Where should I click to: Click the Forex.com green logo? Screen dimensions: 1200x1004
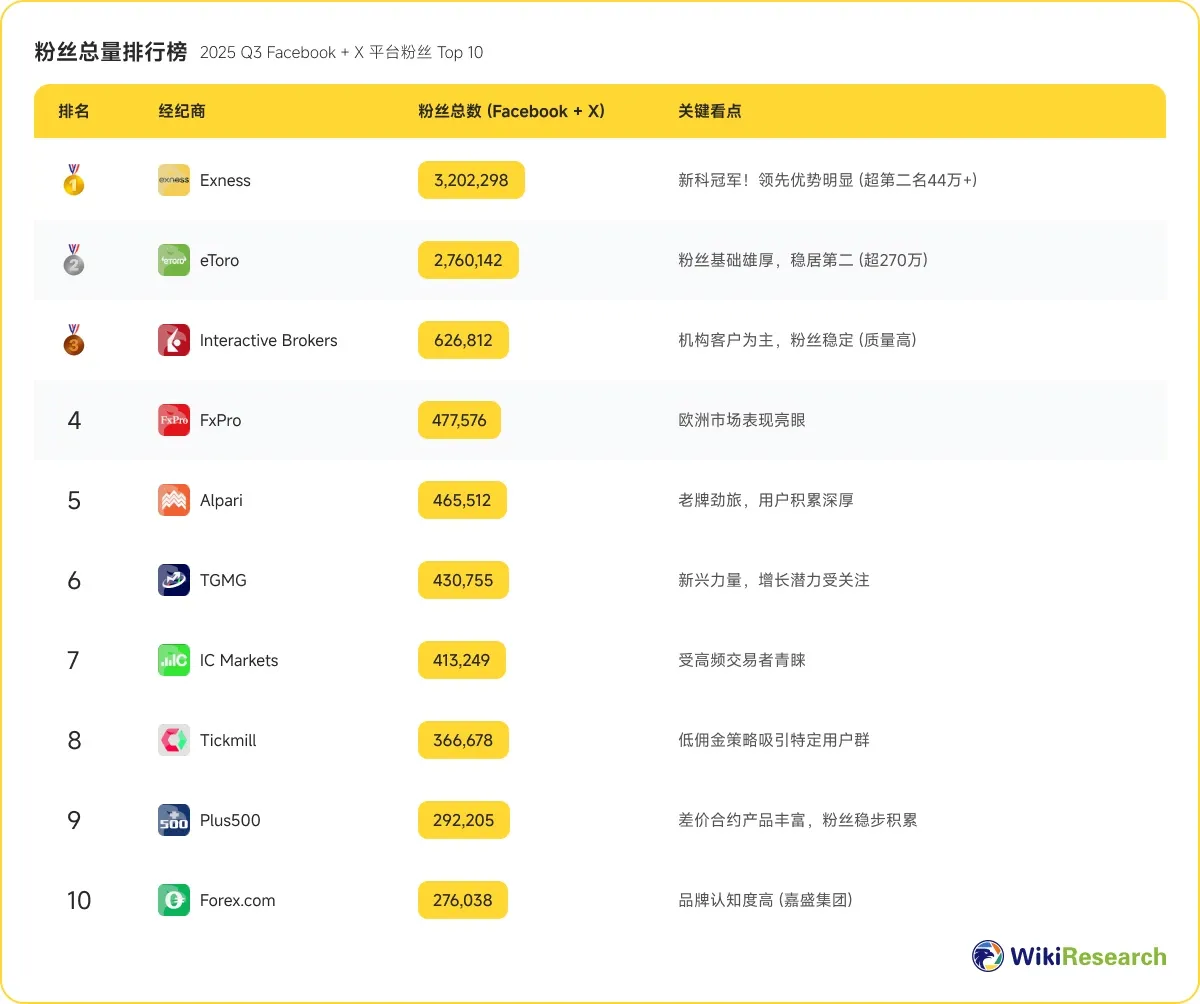pos(174,900)
